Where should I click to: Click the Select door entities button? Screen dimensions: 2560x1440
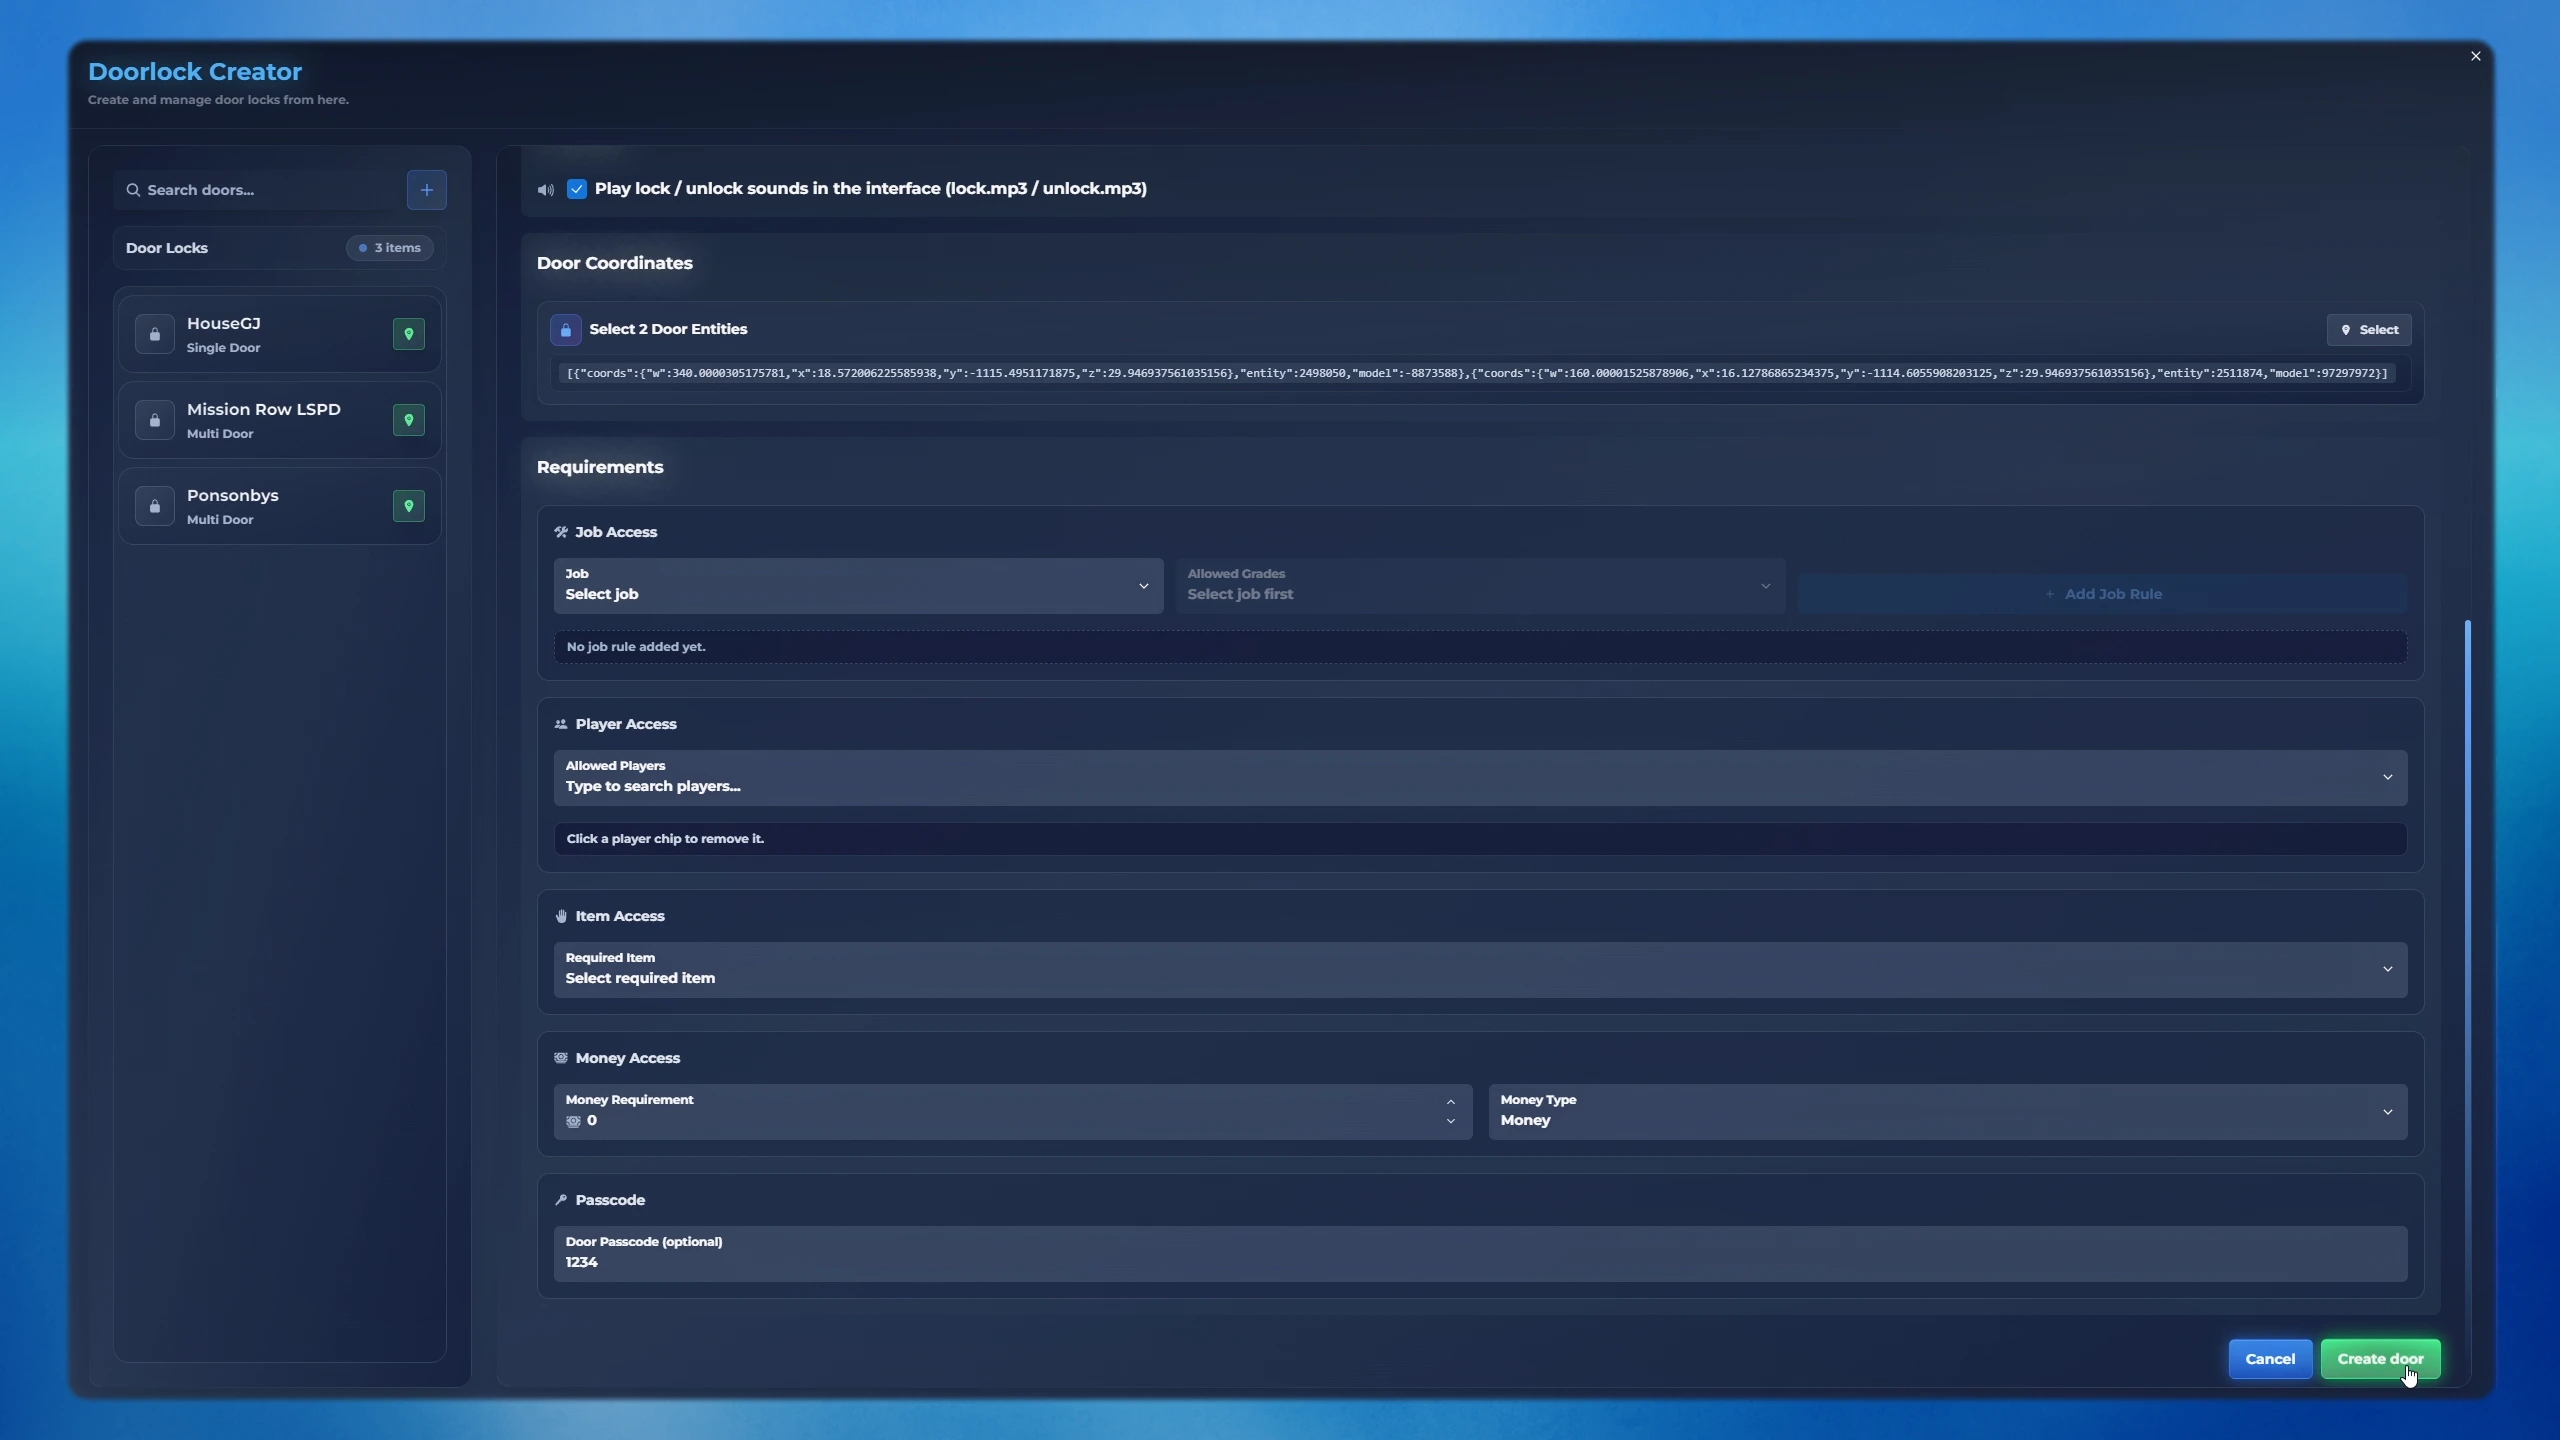click(2369, 330)
